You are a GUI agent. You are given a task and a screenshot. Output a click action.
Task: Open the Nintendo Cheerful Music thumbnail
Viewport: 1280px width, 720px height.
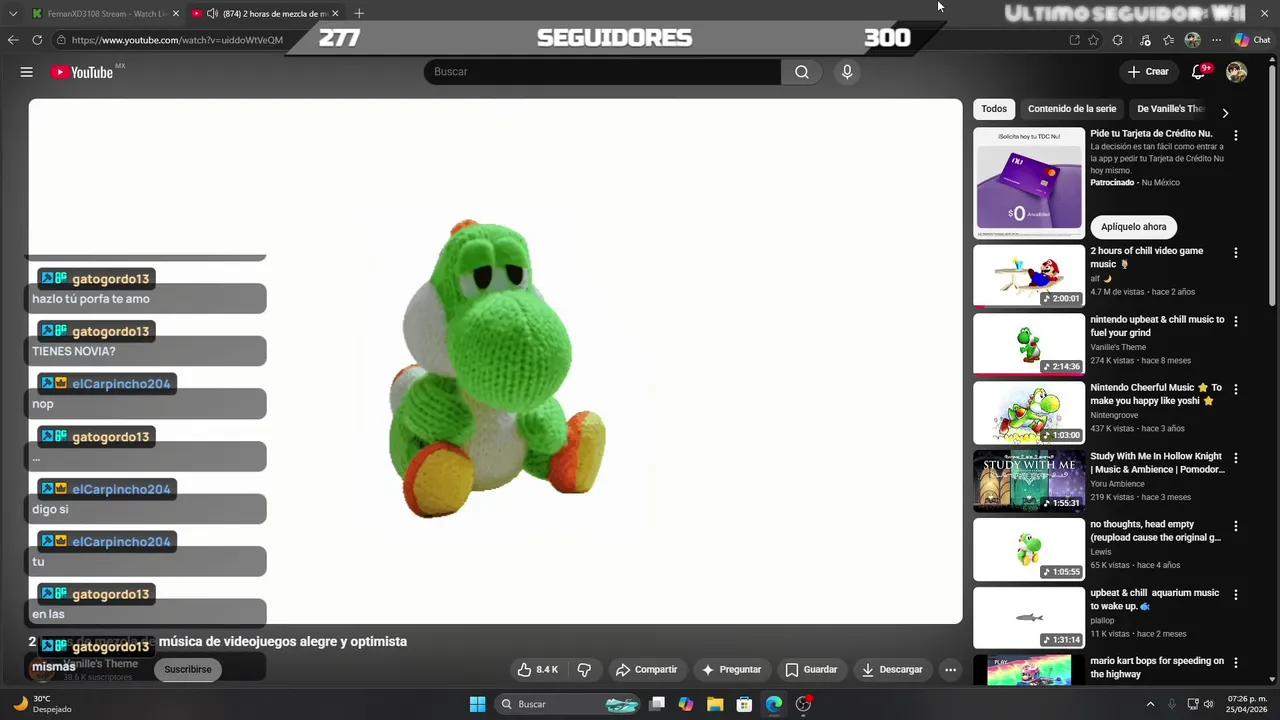point(1029,412)
